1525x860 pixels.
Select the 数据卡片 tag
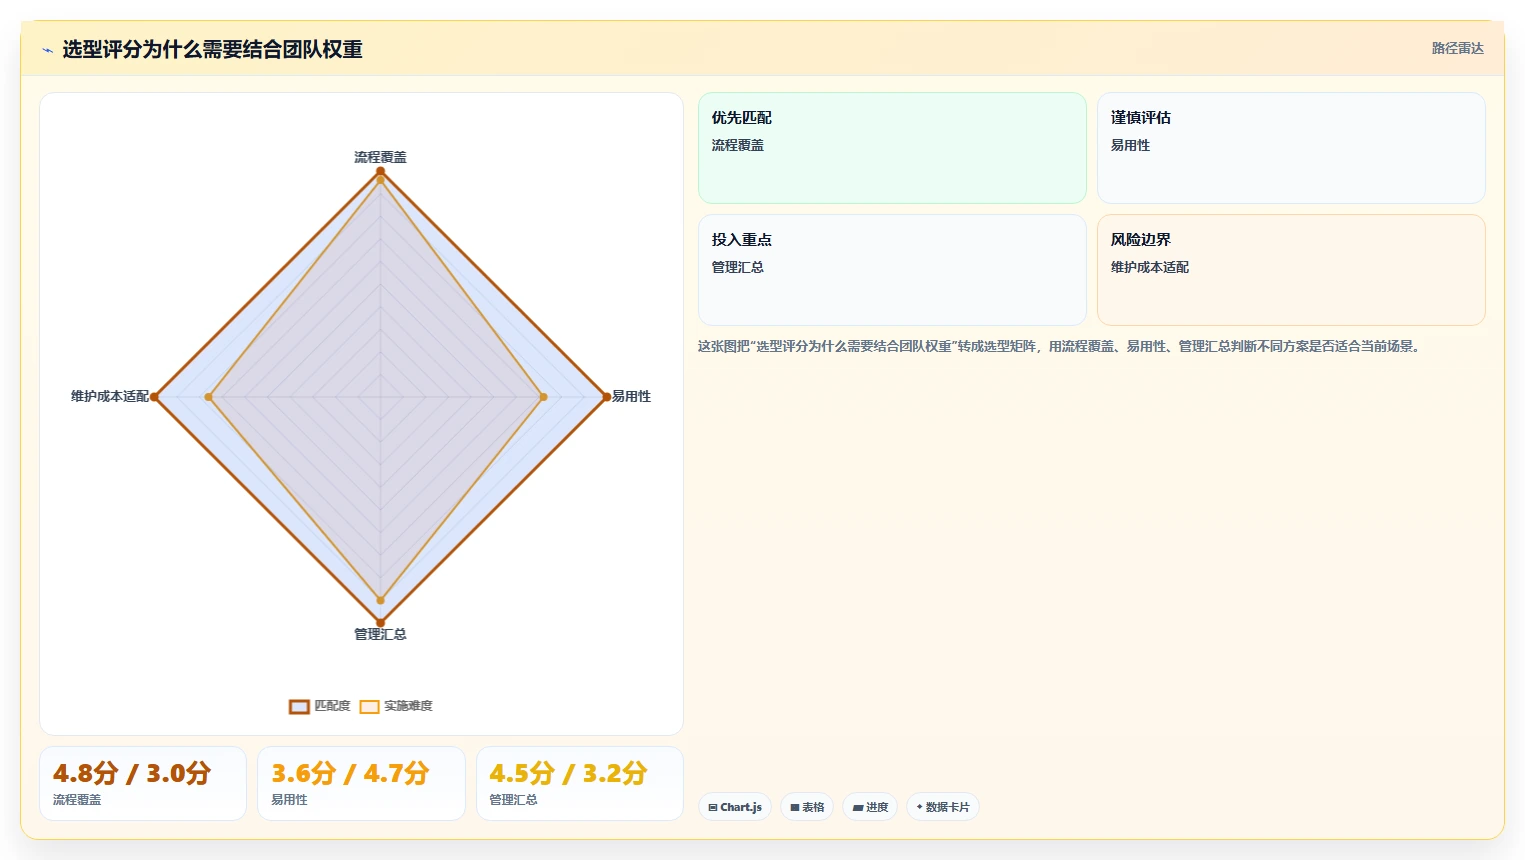pos(943,807)
